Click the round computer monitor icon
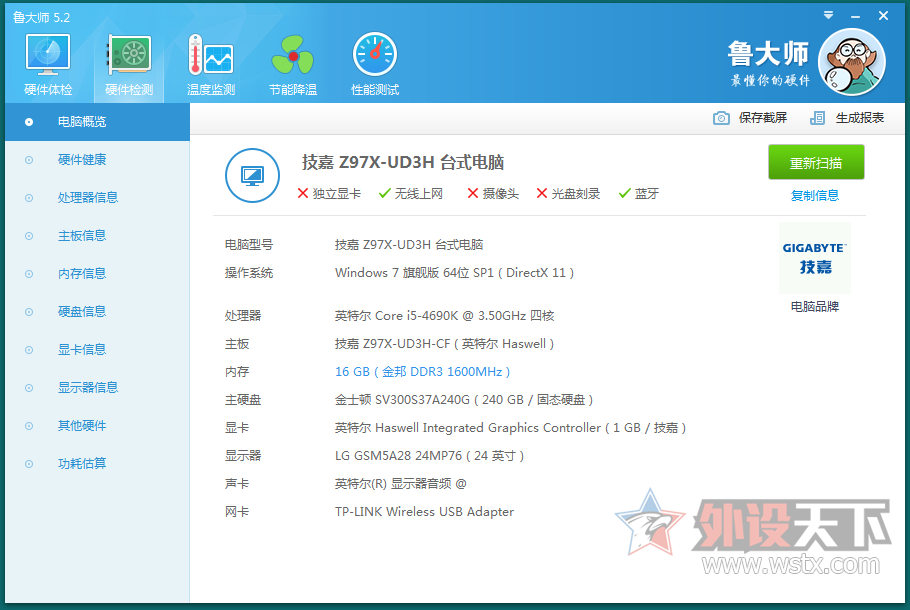This screenshot has height=610, width=910. pyautogui.click(x=252, y=175)
